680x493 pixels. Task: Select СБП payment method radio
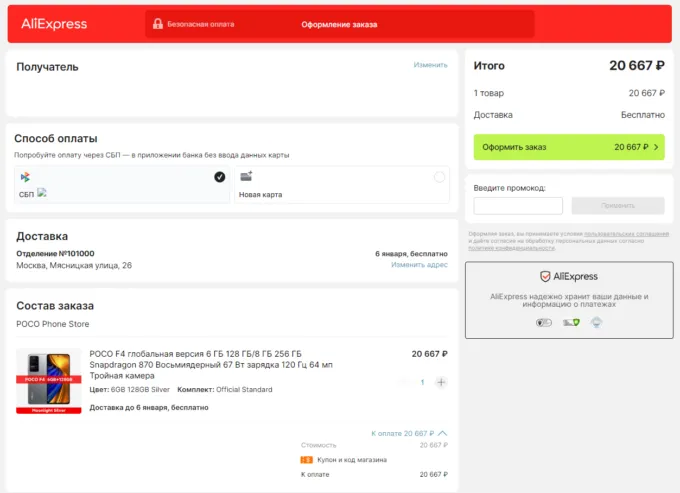point(220,177)
